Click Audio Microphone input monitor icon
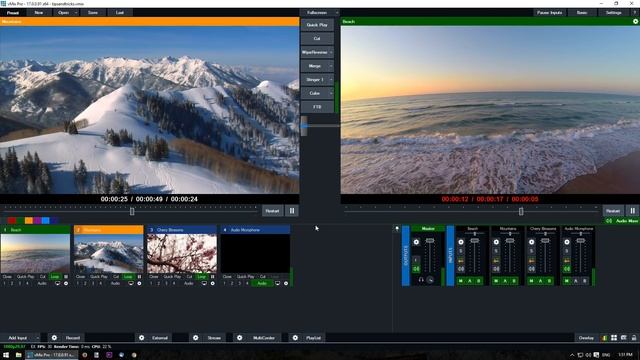Image resolution: width=640 pixels, height=360 pixels. coord(278,283)
